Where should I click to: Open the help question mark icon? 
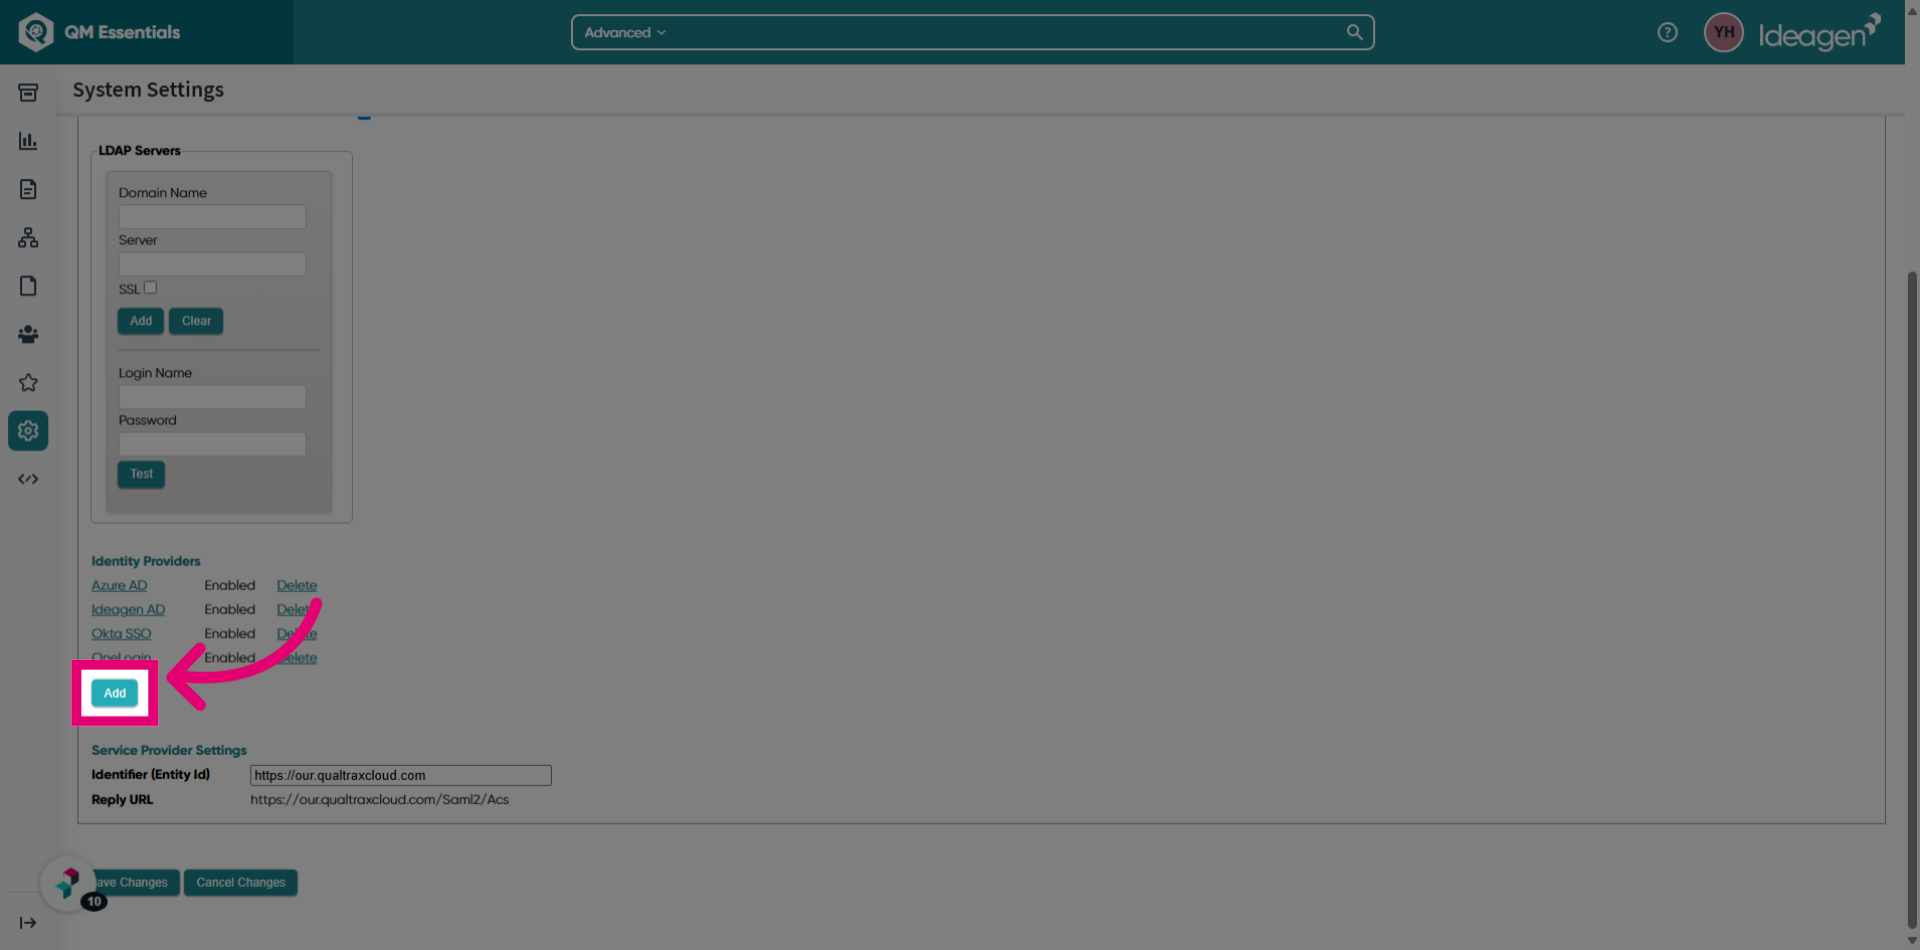tap(1667, 32)
